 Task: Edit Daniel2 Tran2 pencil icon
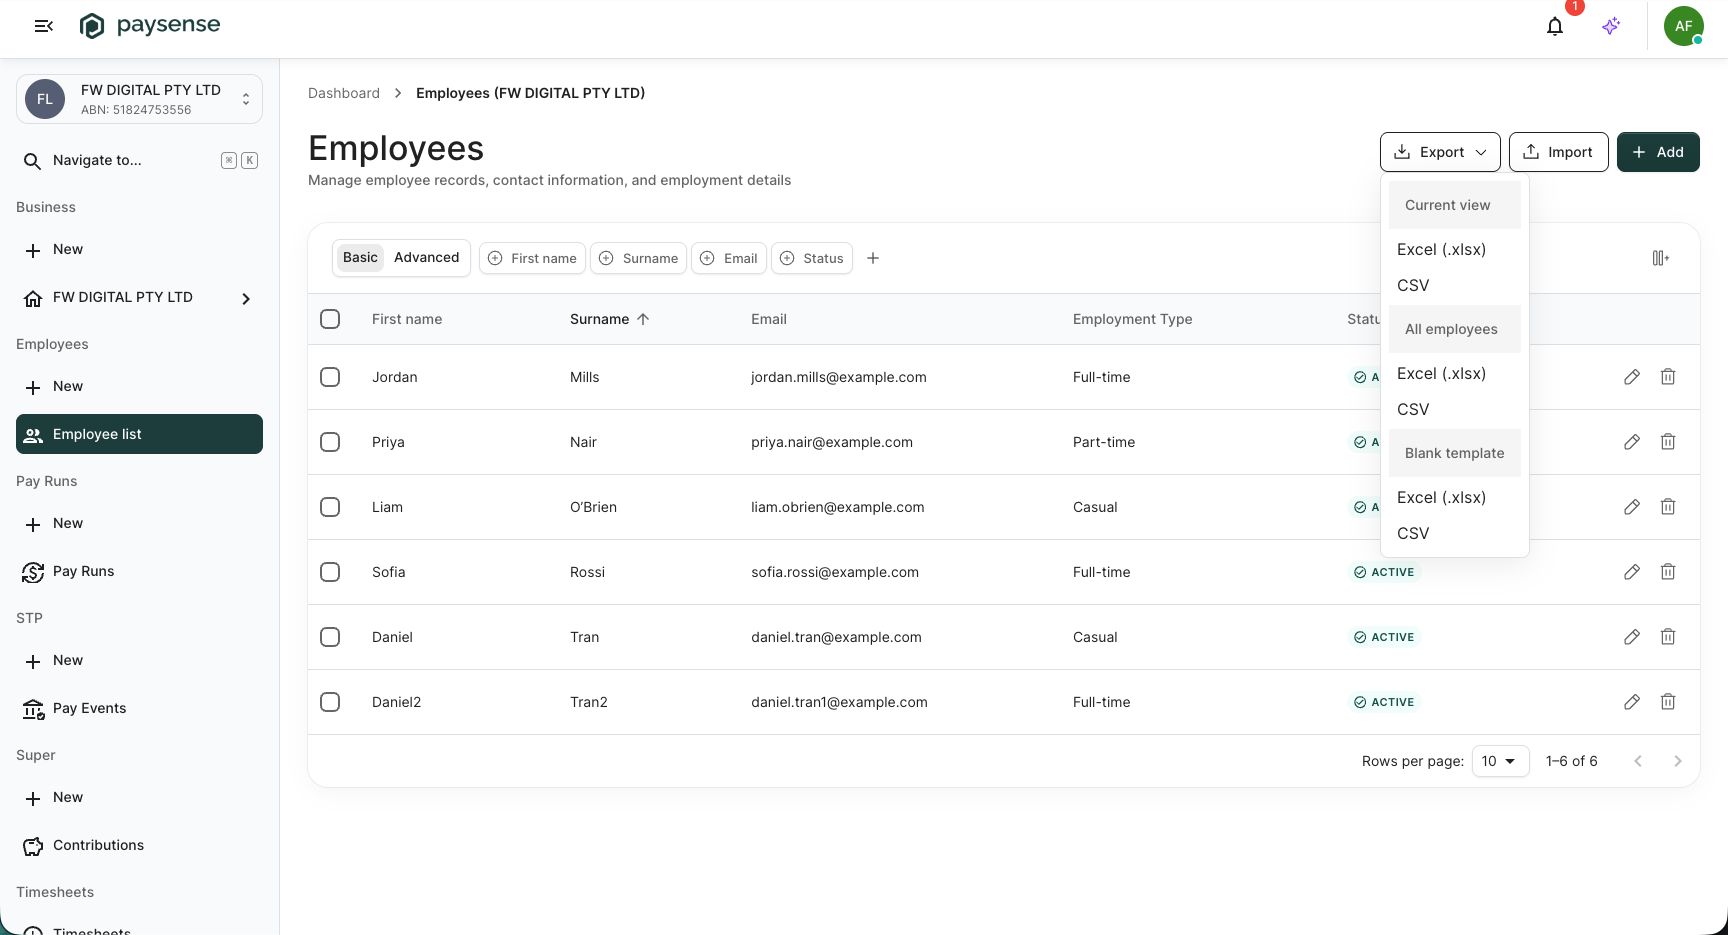[1632, 702]
